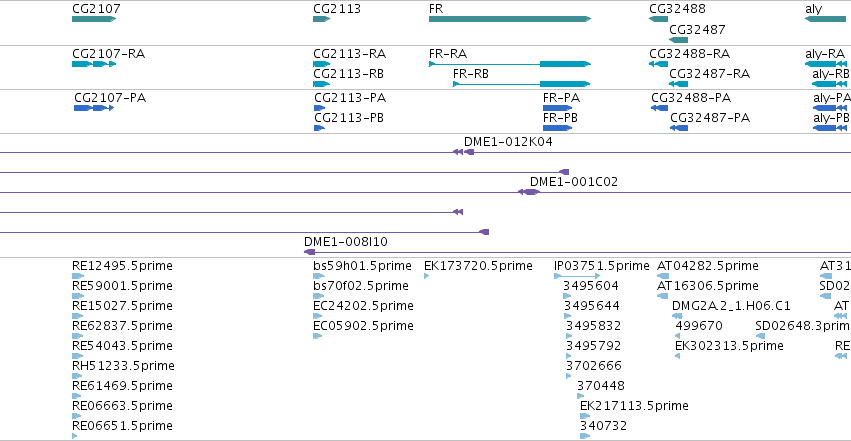Screen dimensions: 851x441
Task: Select the DME1-001C02 label
Action: tap(574, 182)
